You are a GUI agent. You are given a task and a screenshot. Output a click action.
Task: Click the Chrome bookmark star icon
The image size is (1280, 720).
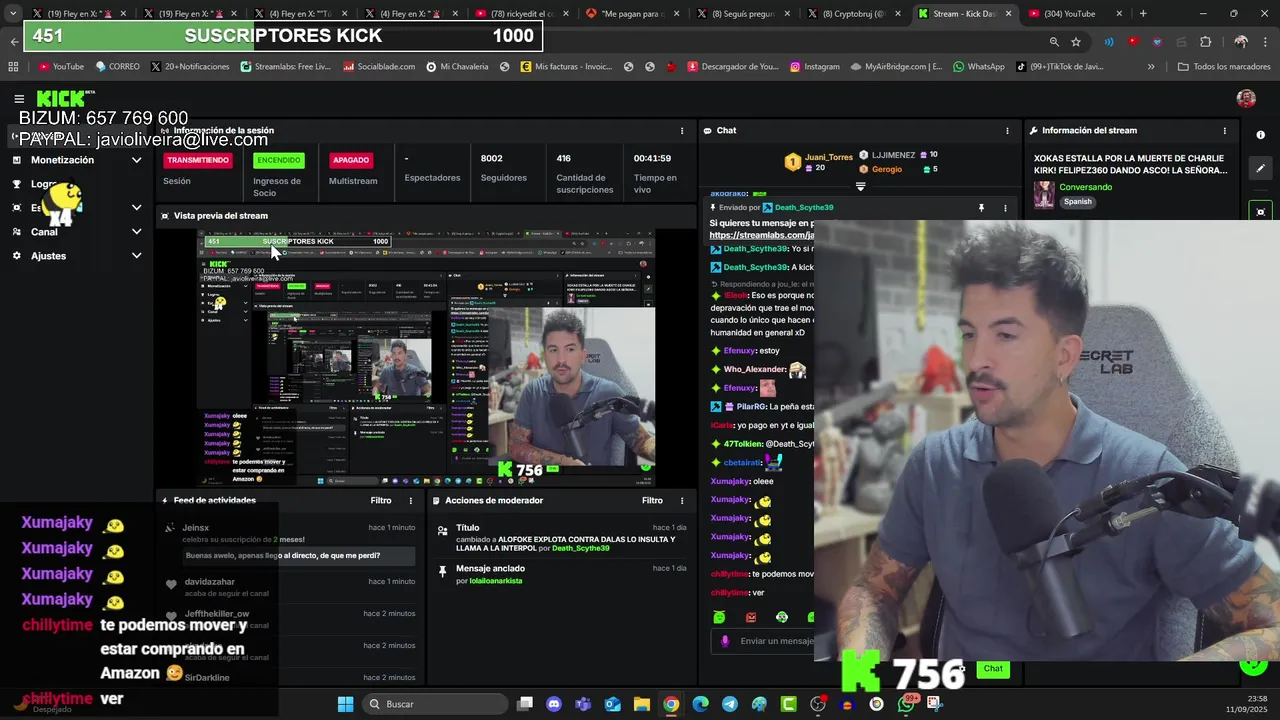pyautogui.click(x=1076, y=41)
